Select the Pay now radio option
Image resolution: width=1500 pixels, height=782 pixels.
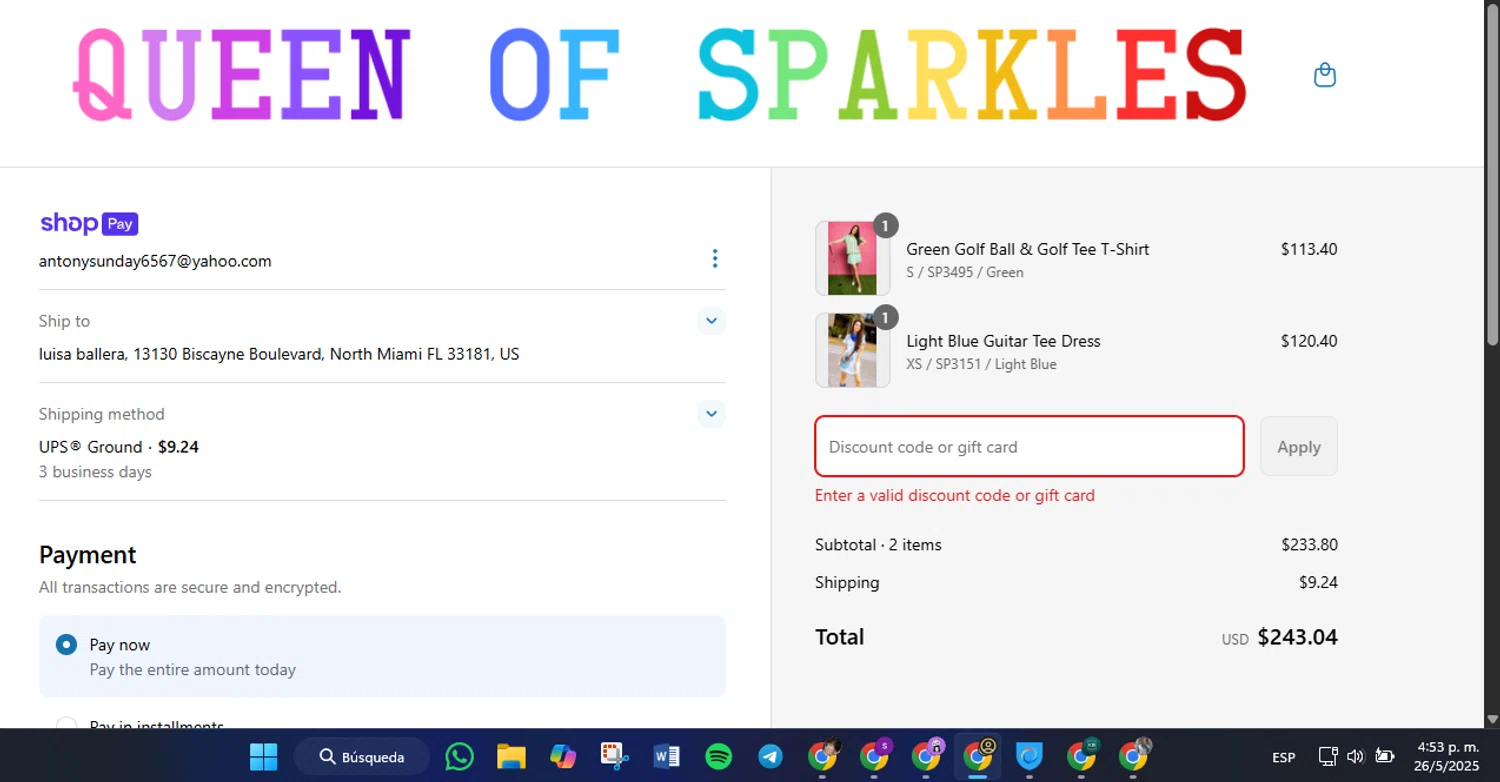click(x=66, y=645)
